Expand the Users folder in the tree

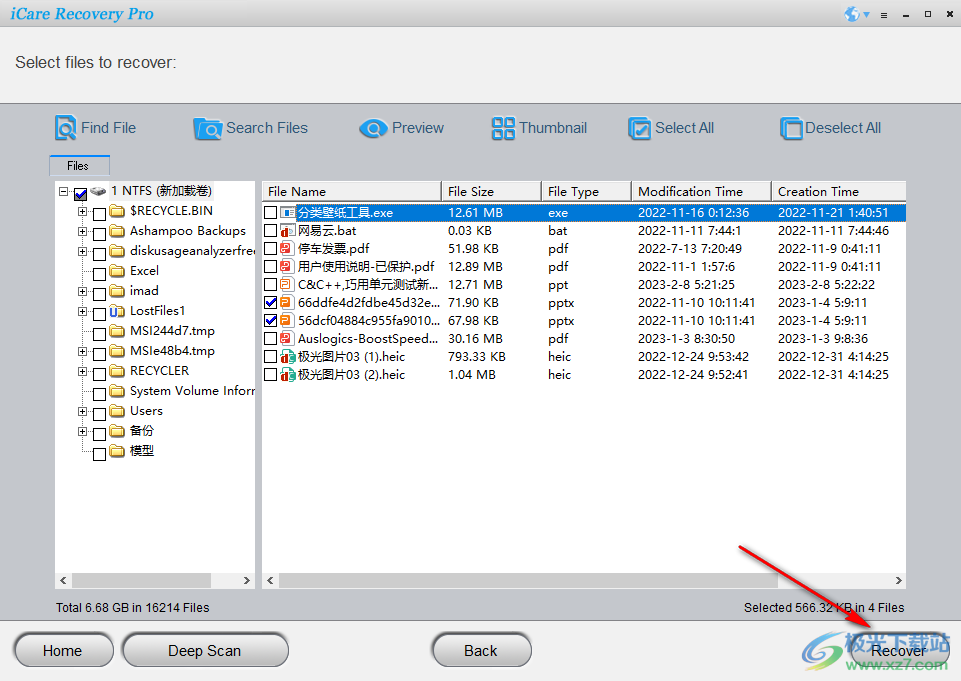pos(83,410)
